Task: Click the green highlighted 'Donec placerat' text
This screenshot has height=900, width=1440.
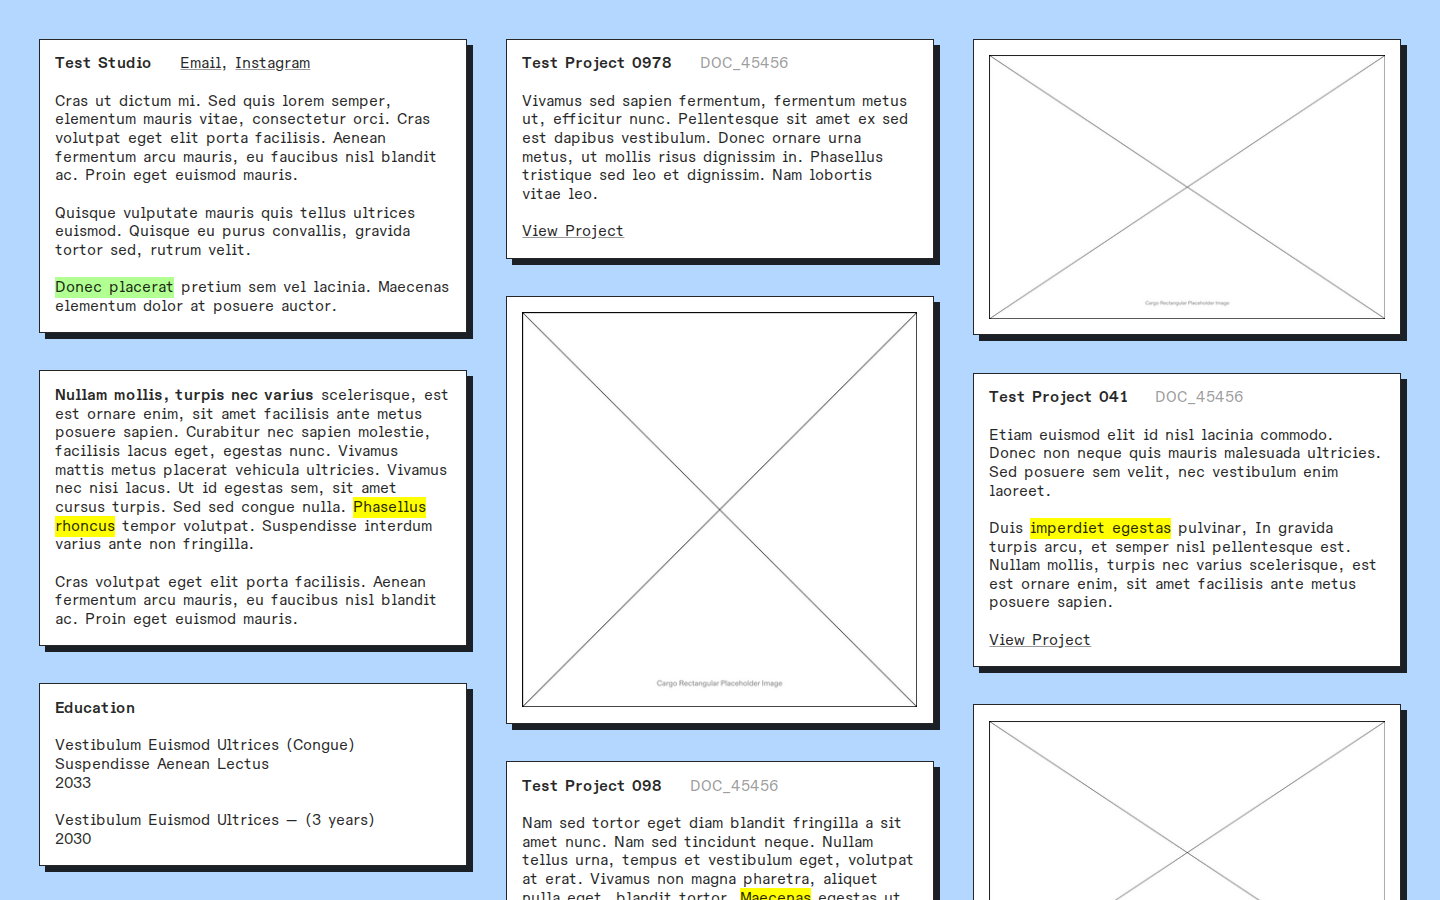Action: click(114, 287)
